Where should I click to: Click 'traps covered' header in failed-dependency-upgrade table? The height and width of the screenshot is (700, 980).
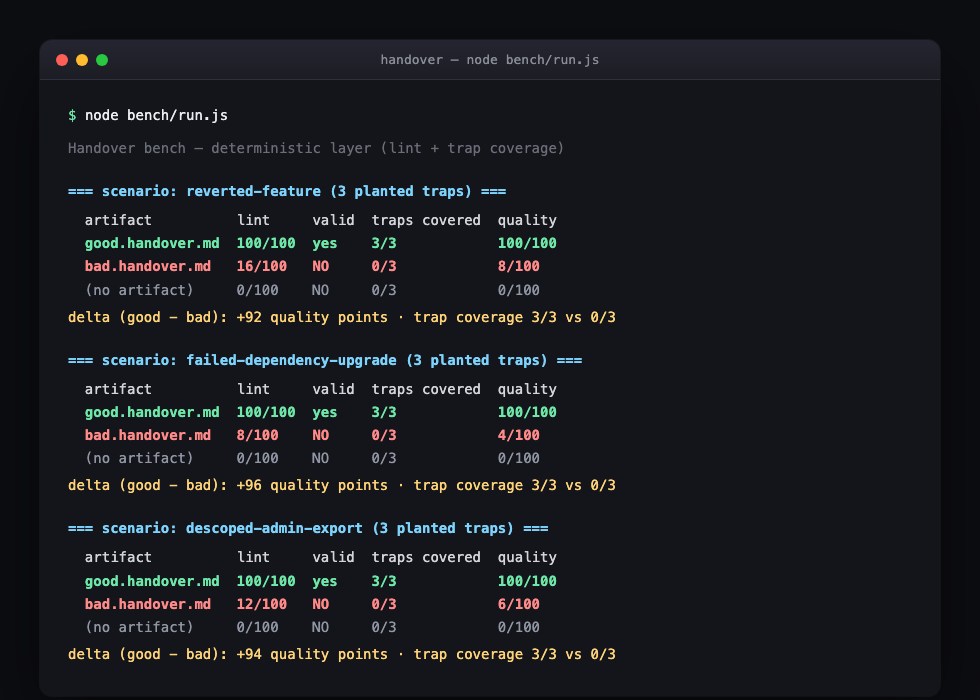(x=426, y=389)
